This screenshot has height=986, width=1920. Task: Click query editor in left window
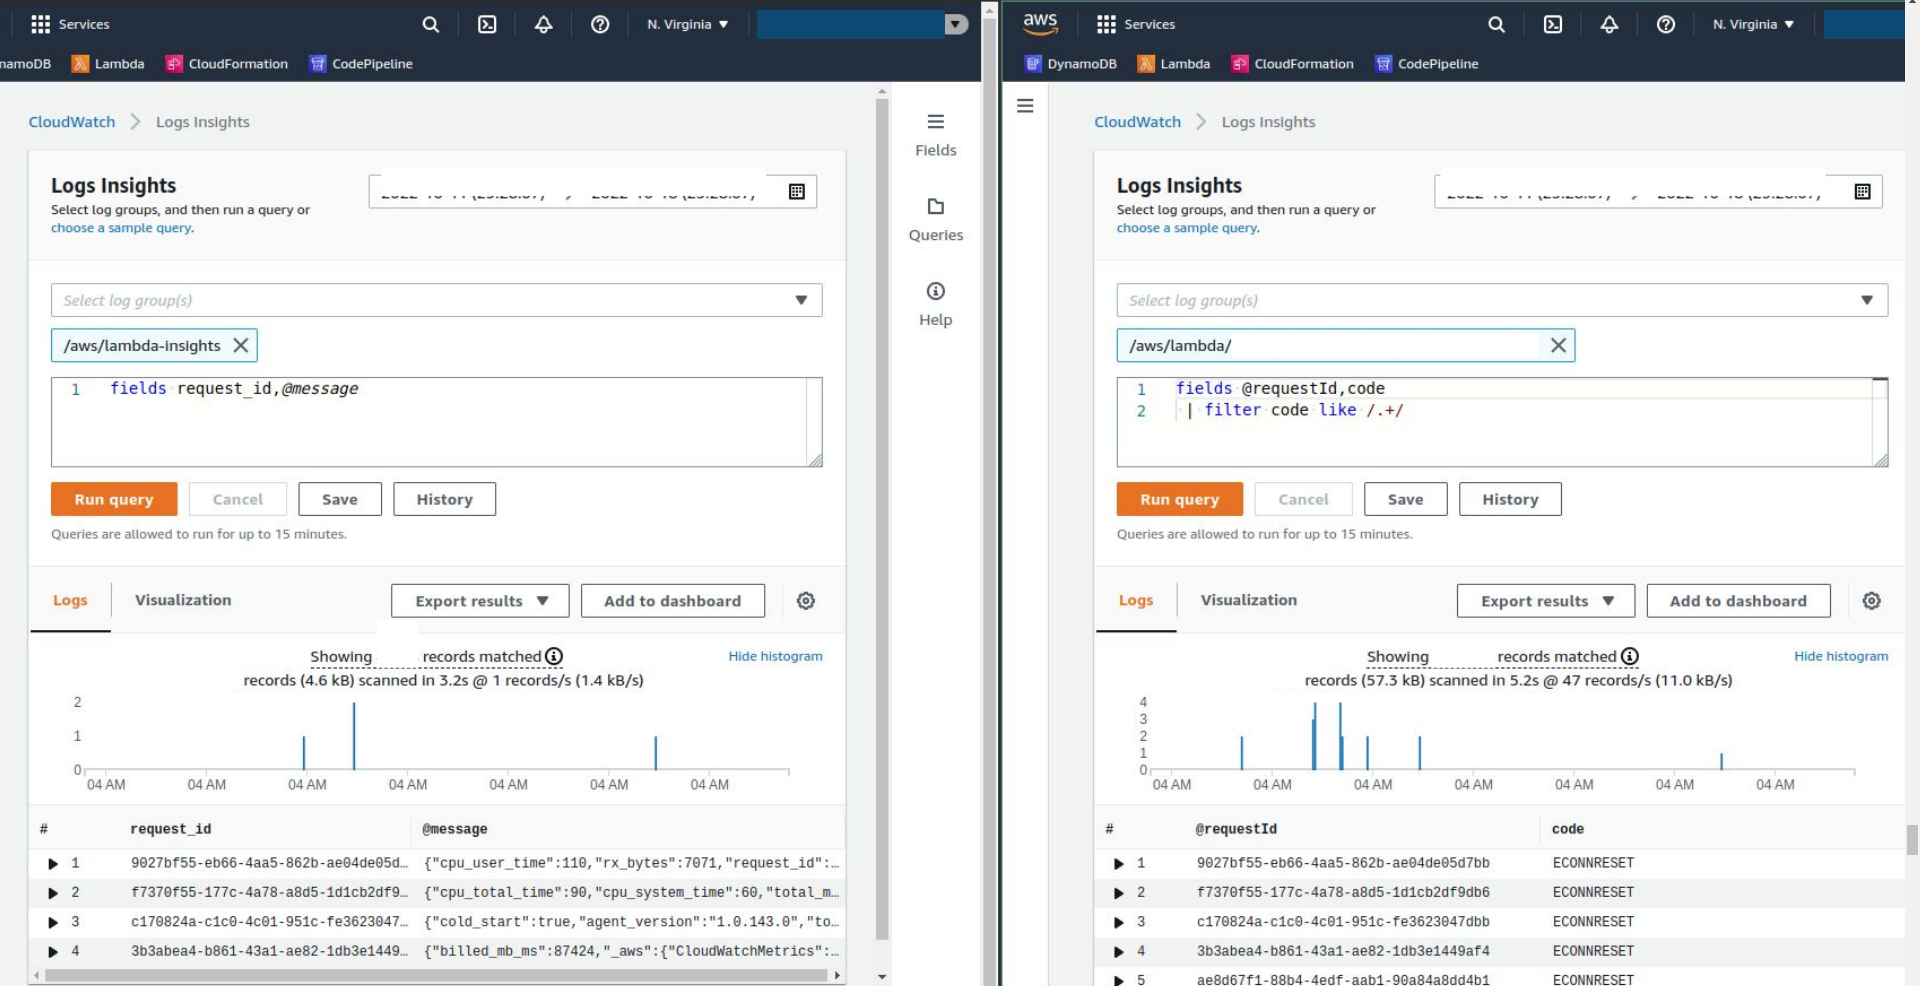(437, 422)
